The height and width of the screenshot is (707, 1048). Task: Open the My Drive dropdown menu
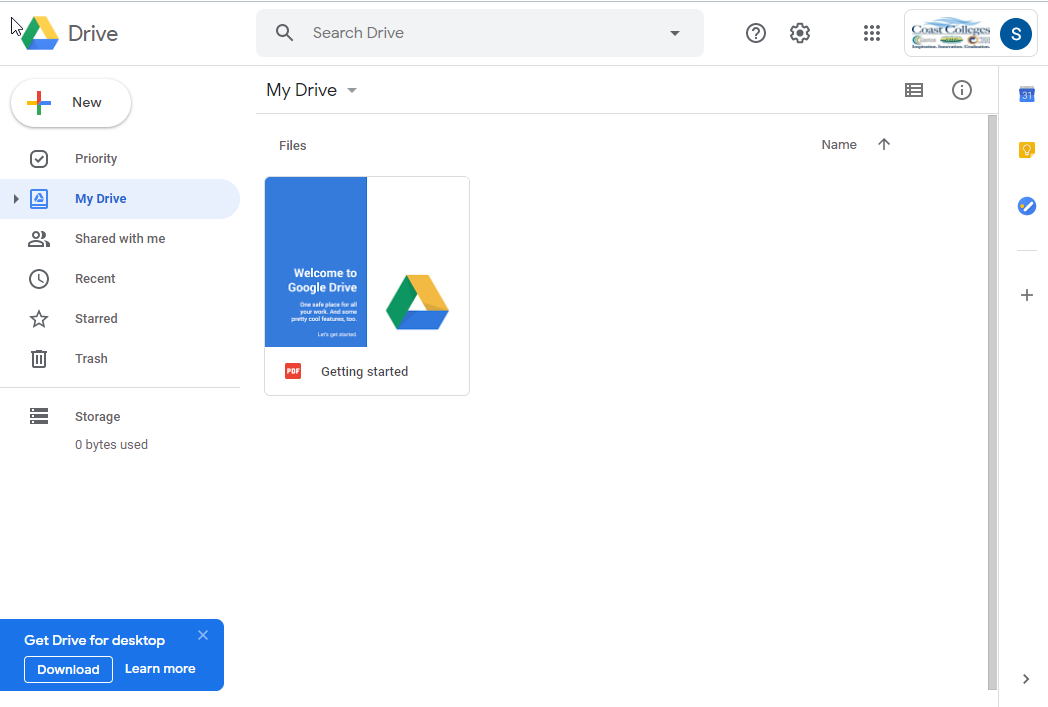coord(352,91)
